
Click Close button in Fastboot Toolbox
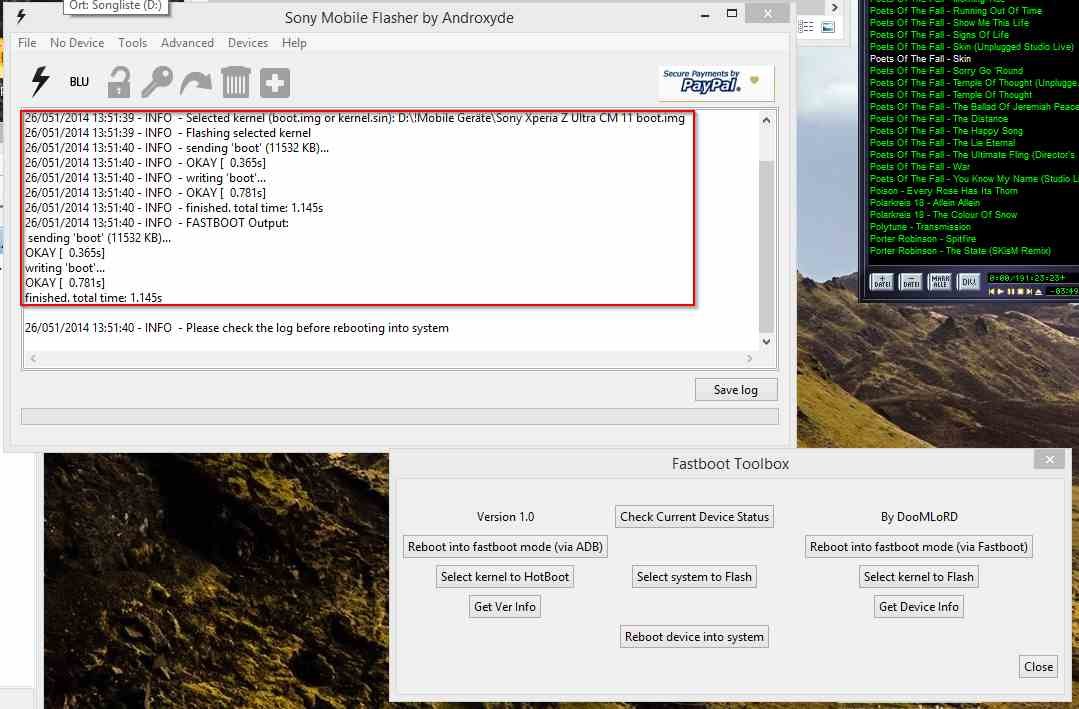pos(1038,666)
